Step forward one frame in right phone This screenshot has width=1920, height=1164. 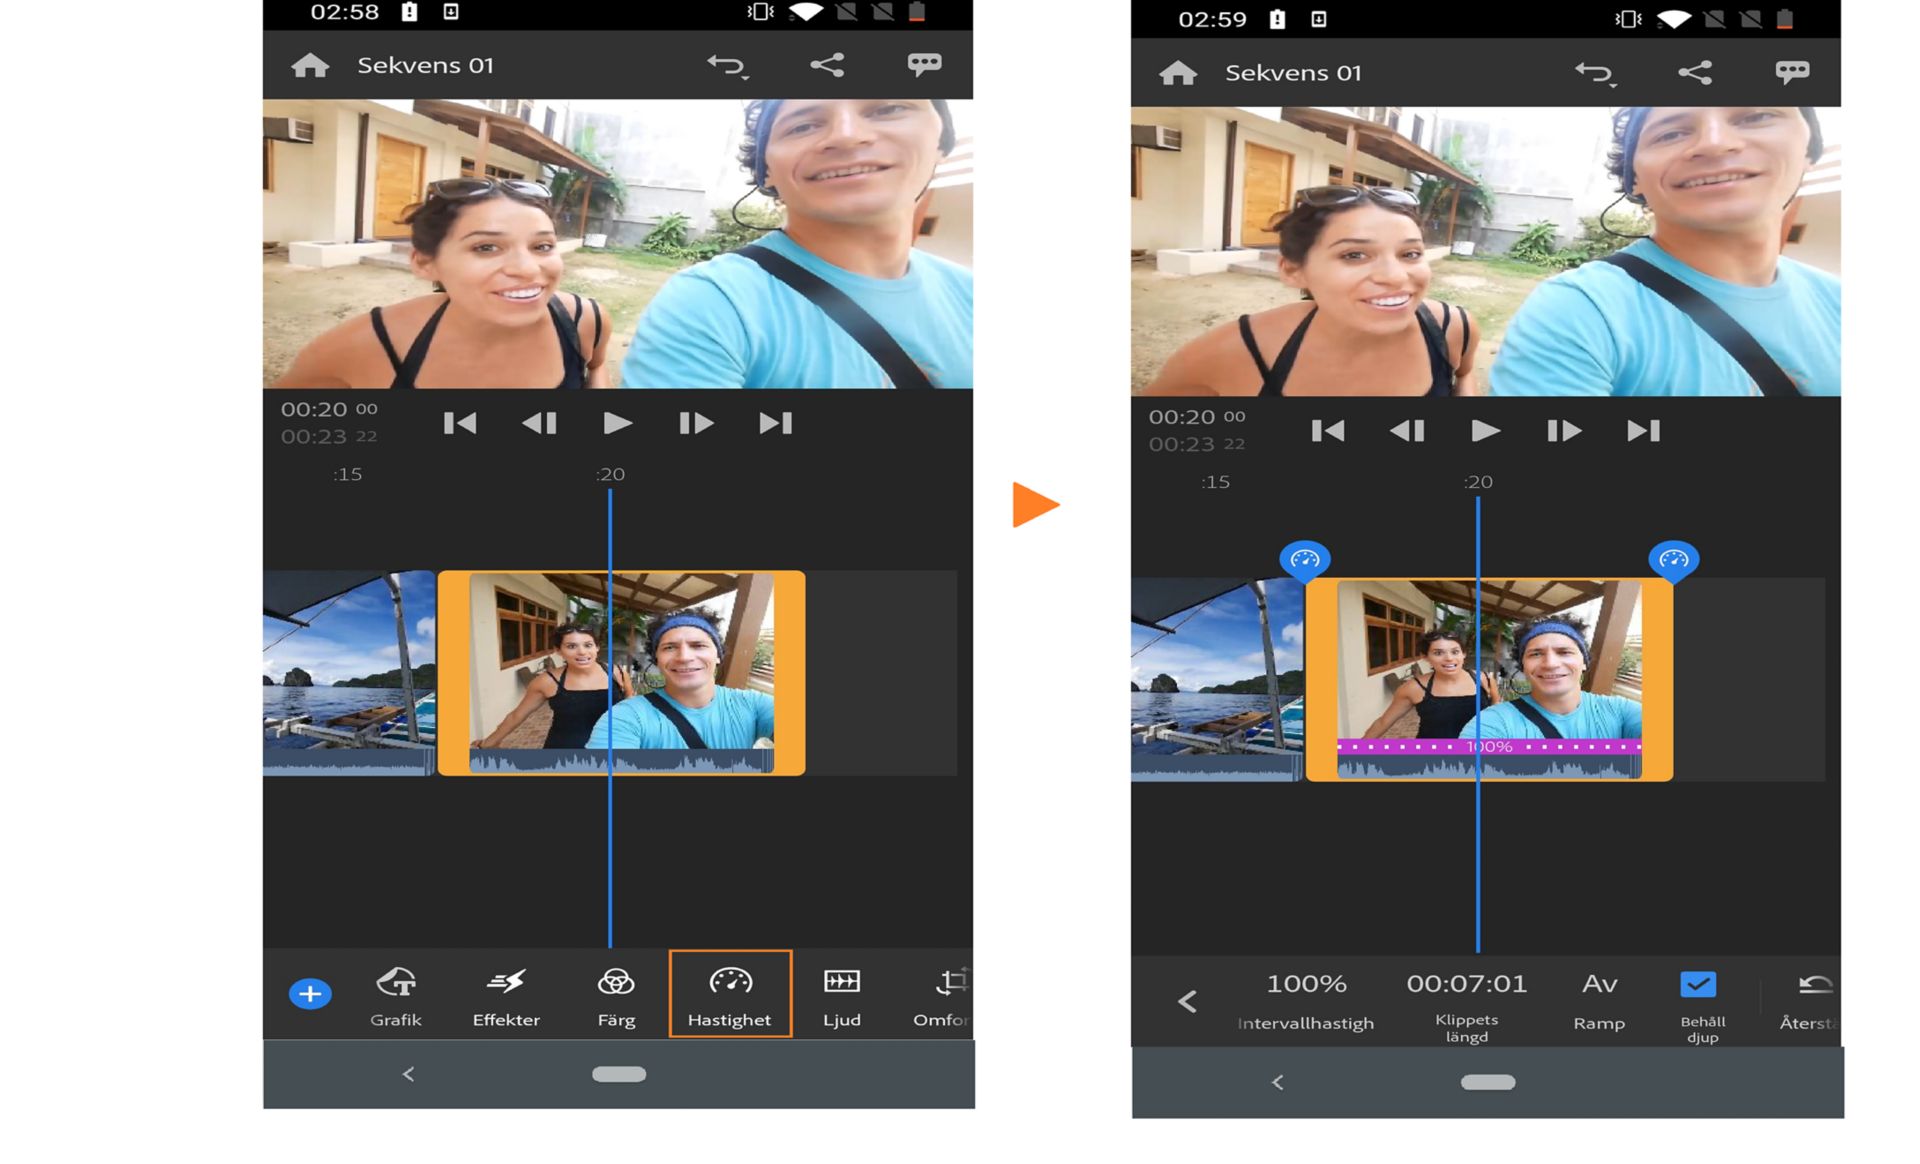(1563, 431)
